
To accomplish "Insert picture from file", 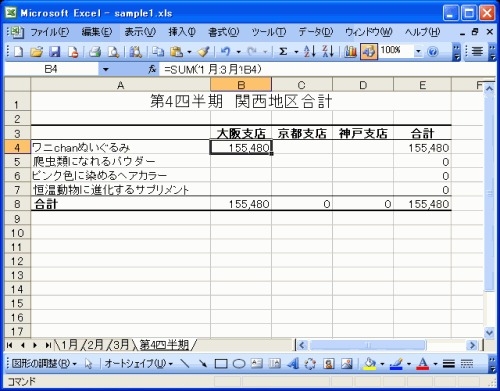I will 347,363.
